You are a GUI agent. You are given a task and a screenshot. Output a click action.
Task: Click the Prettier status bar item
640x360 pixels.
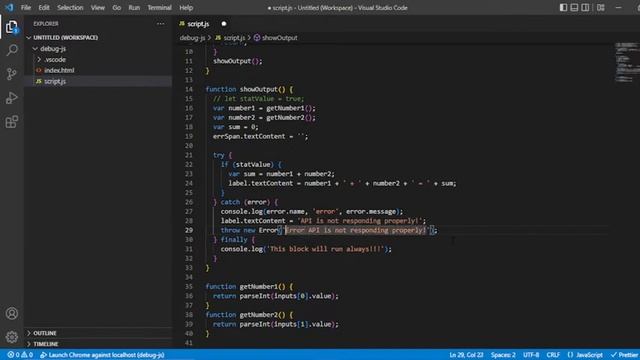point(624,355)
